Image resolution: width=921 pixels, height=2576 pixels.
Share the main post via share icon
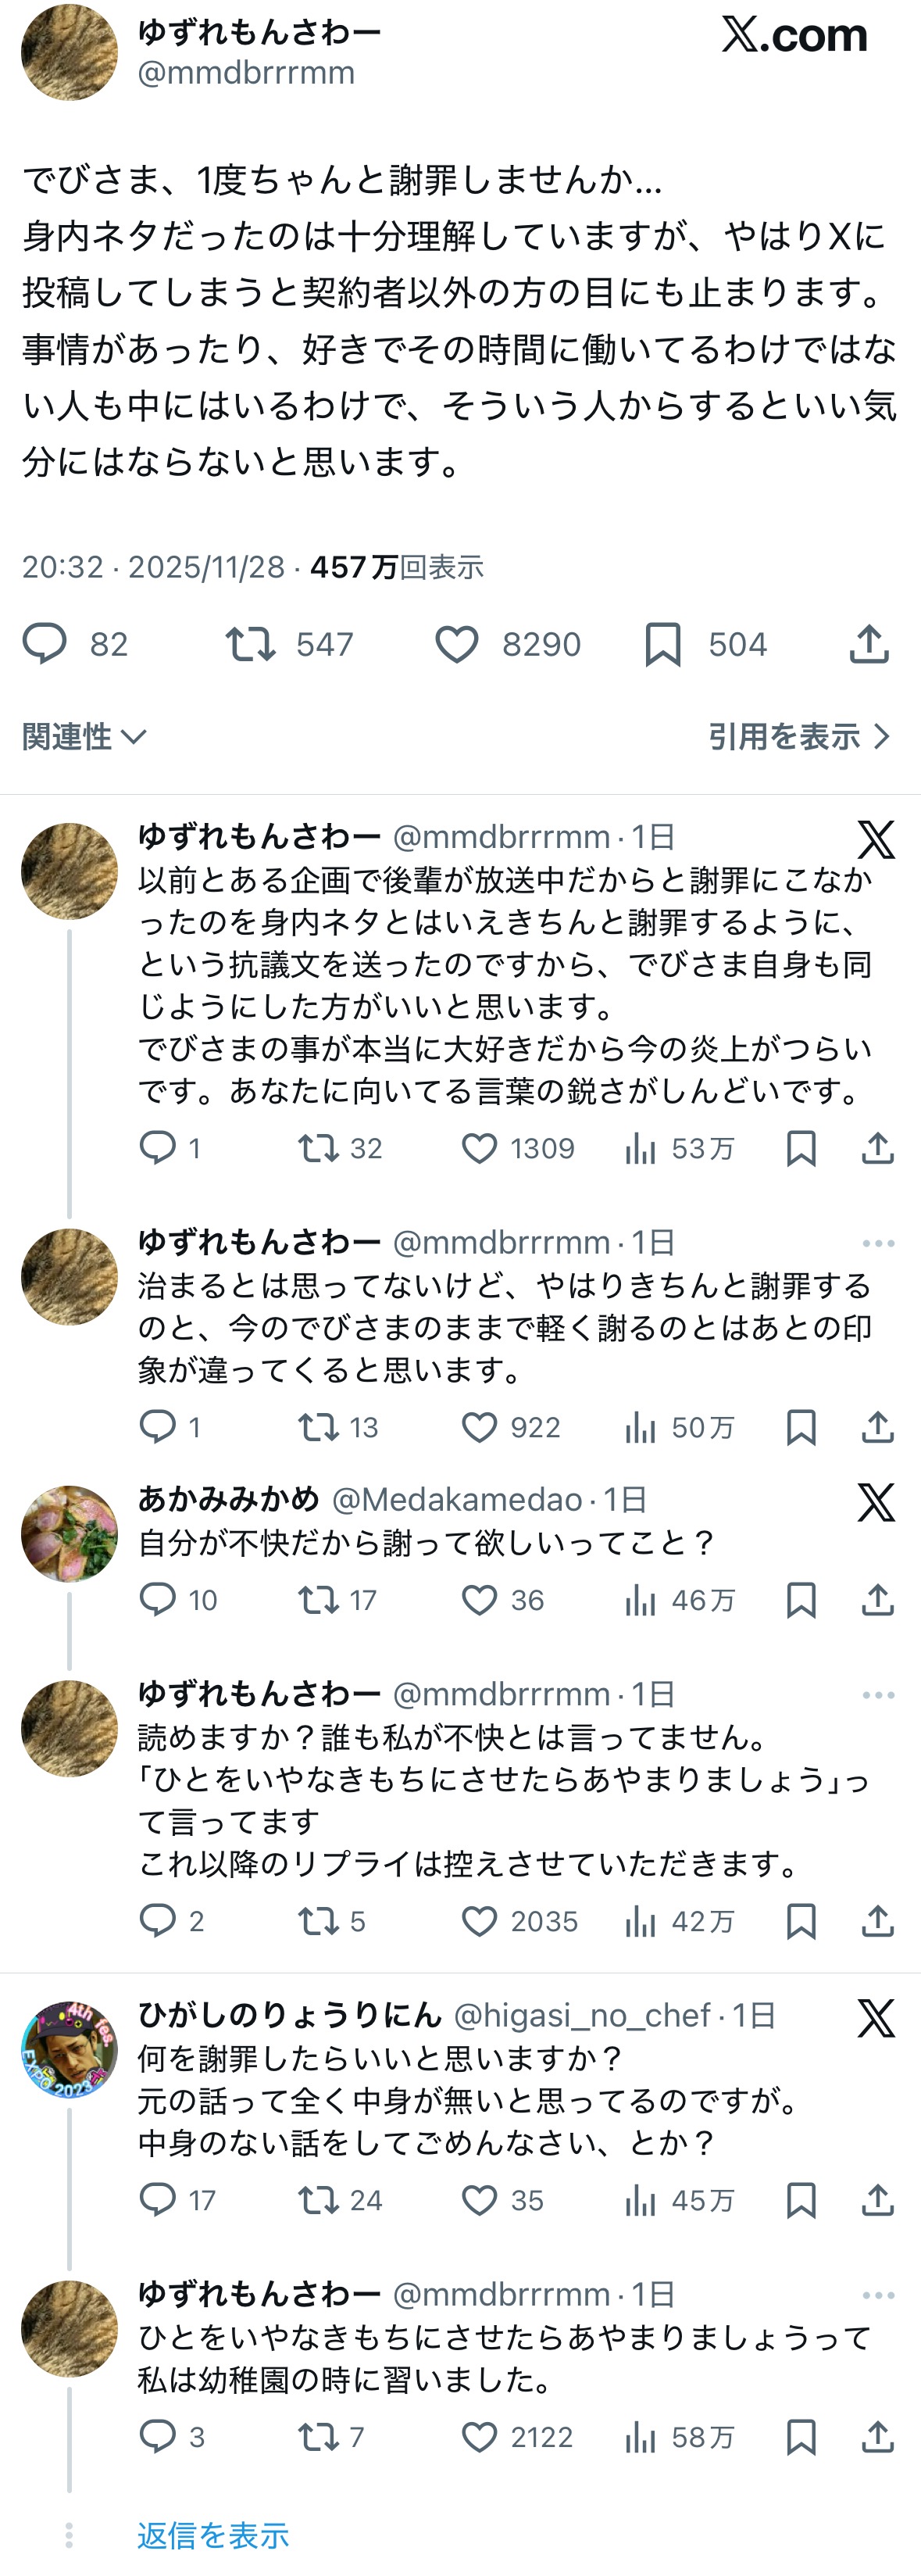coord(869,645)
